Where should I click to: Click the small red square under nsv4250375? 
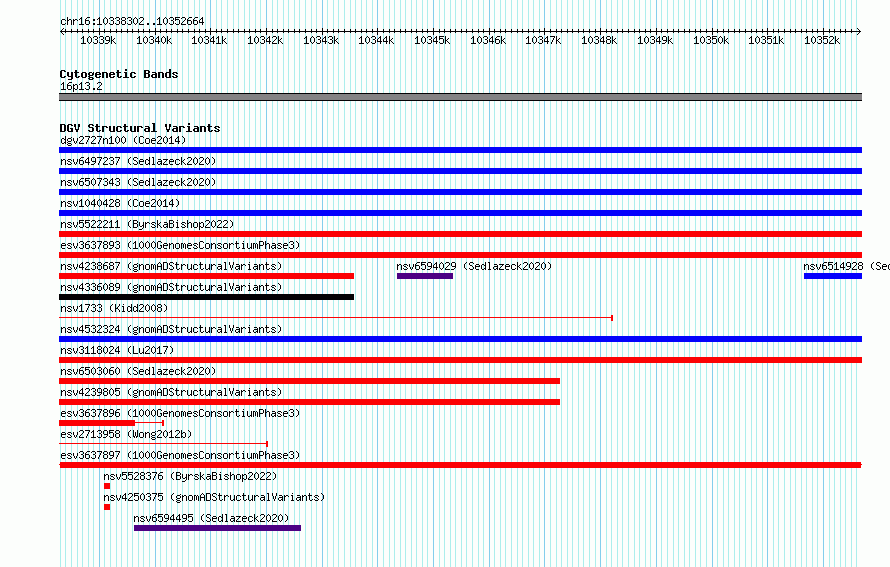pyautogui.click(x=107, y=507)
